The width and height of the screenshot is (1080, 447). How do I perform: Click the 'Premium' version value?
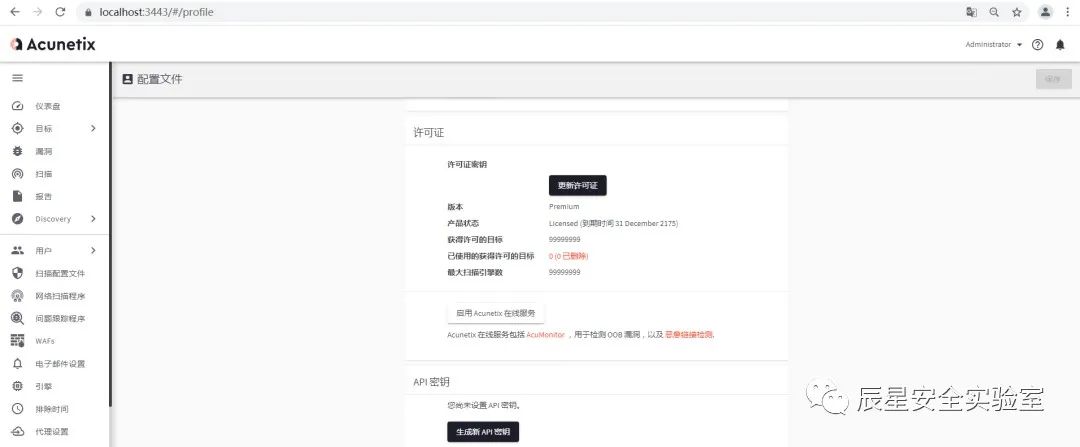pos(564,207)
